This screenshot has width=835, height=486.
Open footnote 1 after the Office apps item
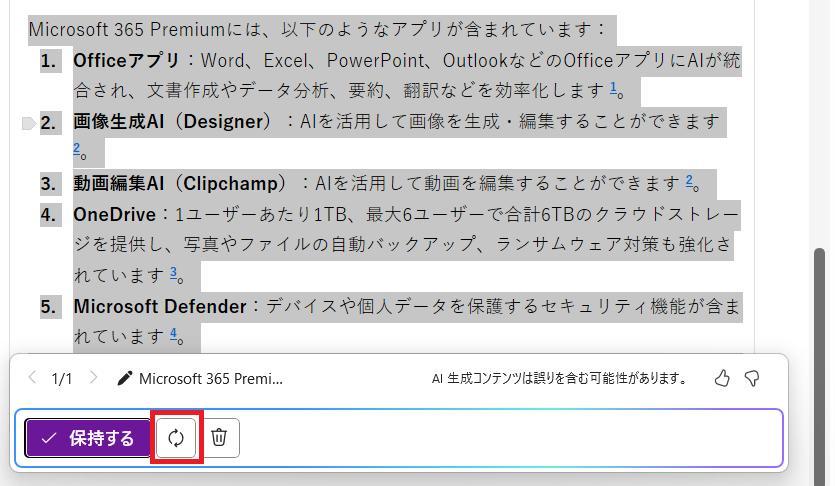pos(613,87)
